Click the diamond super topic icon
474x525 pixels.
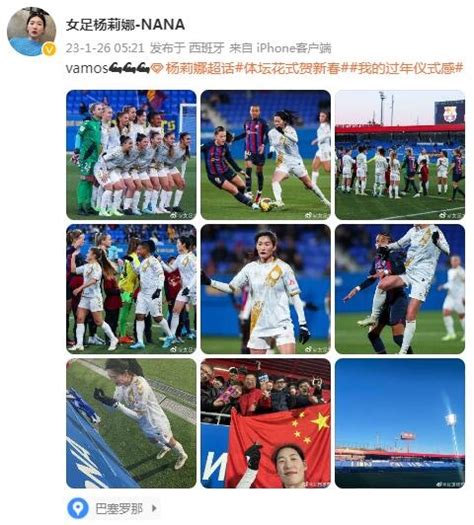coord(157,68)
